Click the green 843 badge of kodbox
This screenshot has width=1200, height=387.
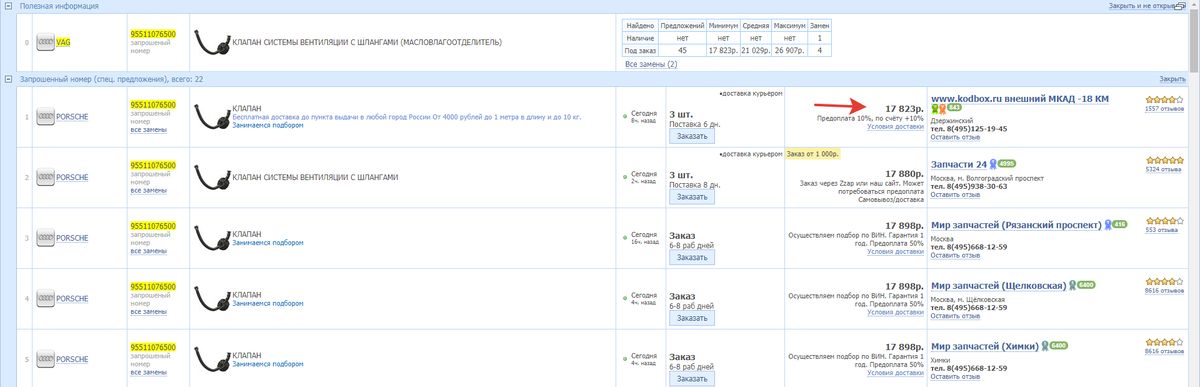[954, 108]
